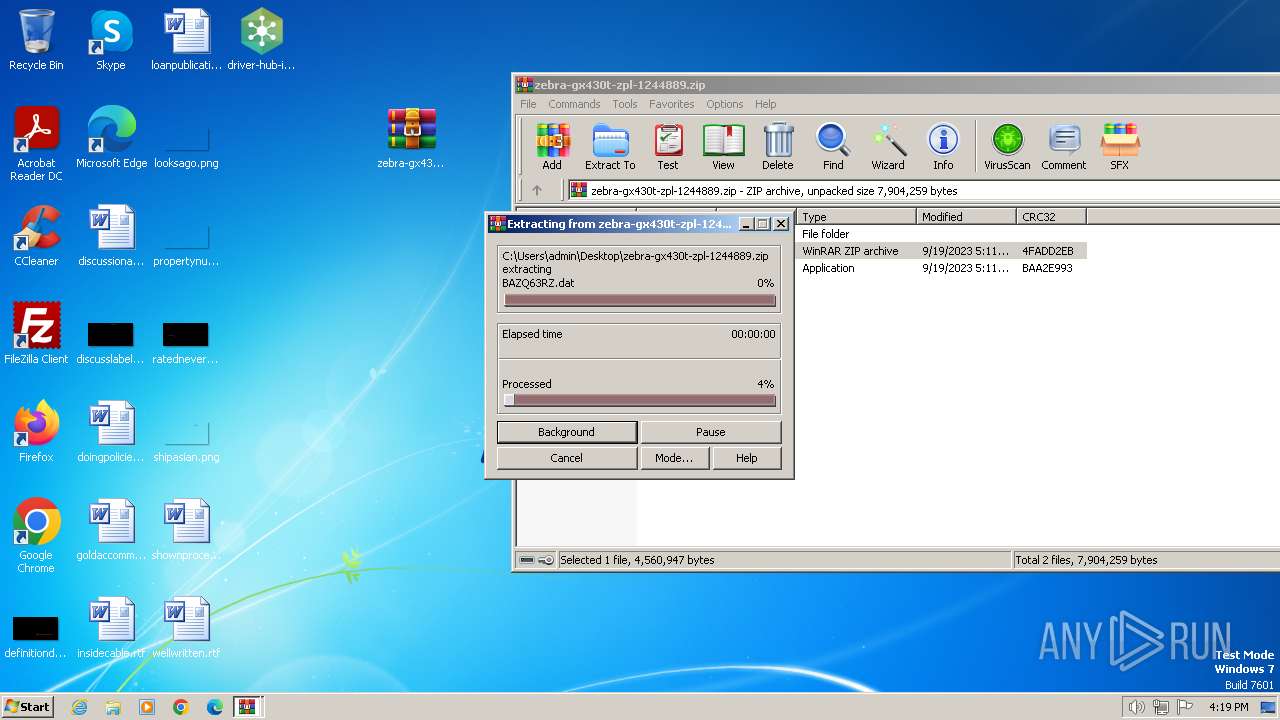Open the archive Info icon
This screenshot has height=720, width=1280.
[x=943, y=147]
